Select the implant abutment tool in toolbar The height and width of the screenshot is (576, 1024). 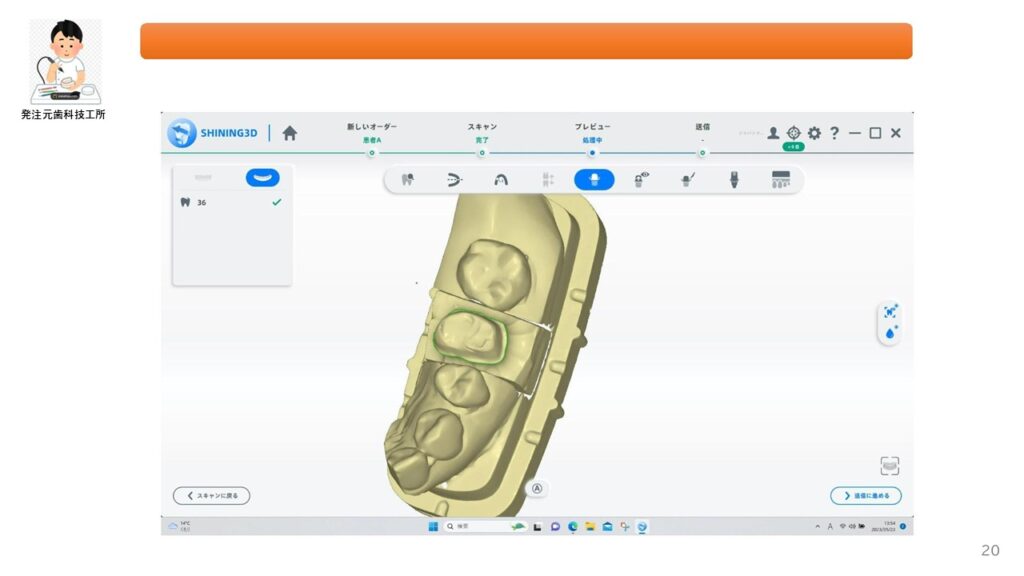[733, 180]
